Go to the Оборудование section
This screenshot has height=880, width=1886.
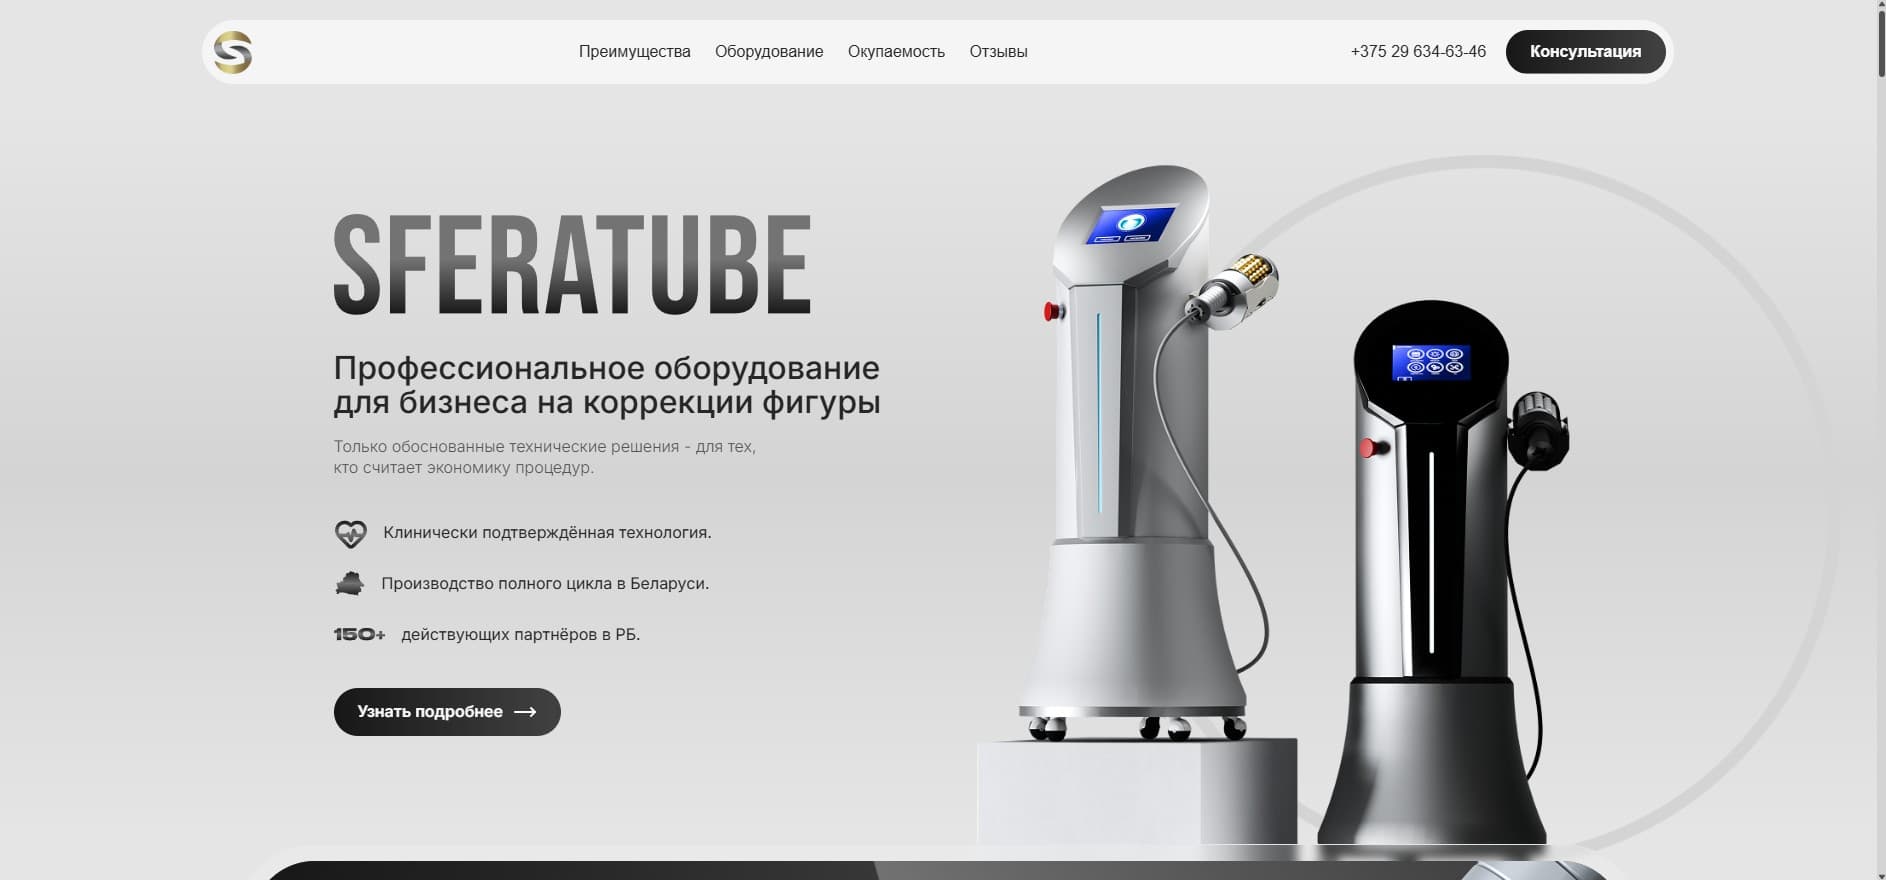click(x=769, y=52)
